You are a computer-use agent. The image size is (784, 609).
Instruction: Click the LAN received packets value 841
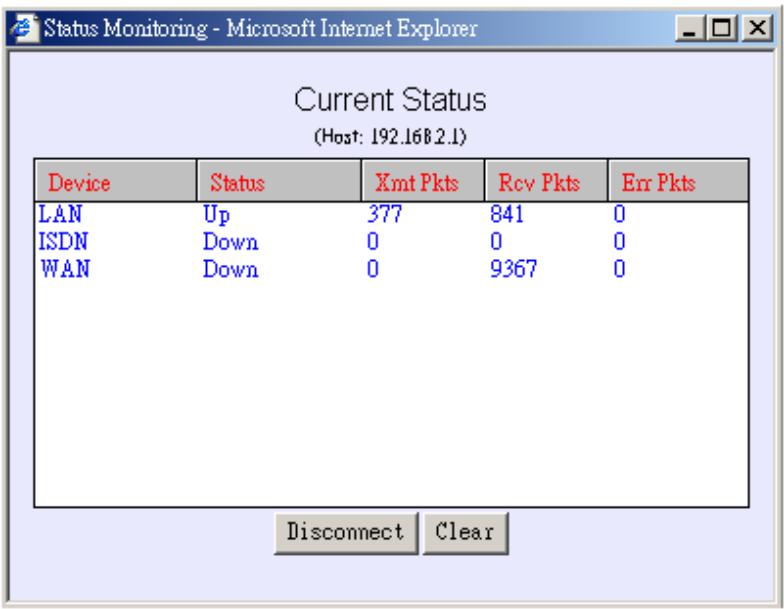[x=507, y=214]
